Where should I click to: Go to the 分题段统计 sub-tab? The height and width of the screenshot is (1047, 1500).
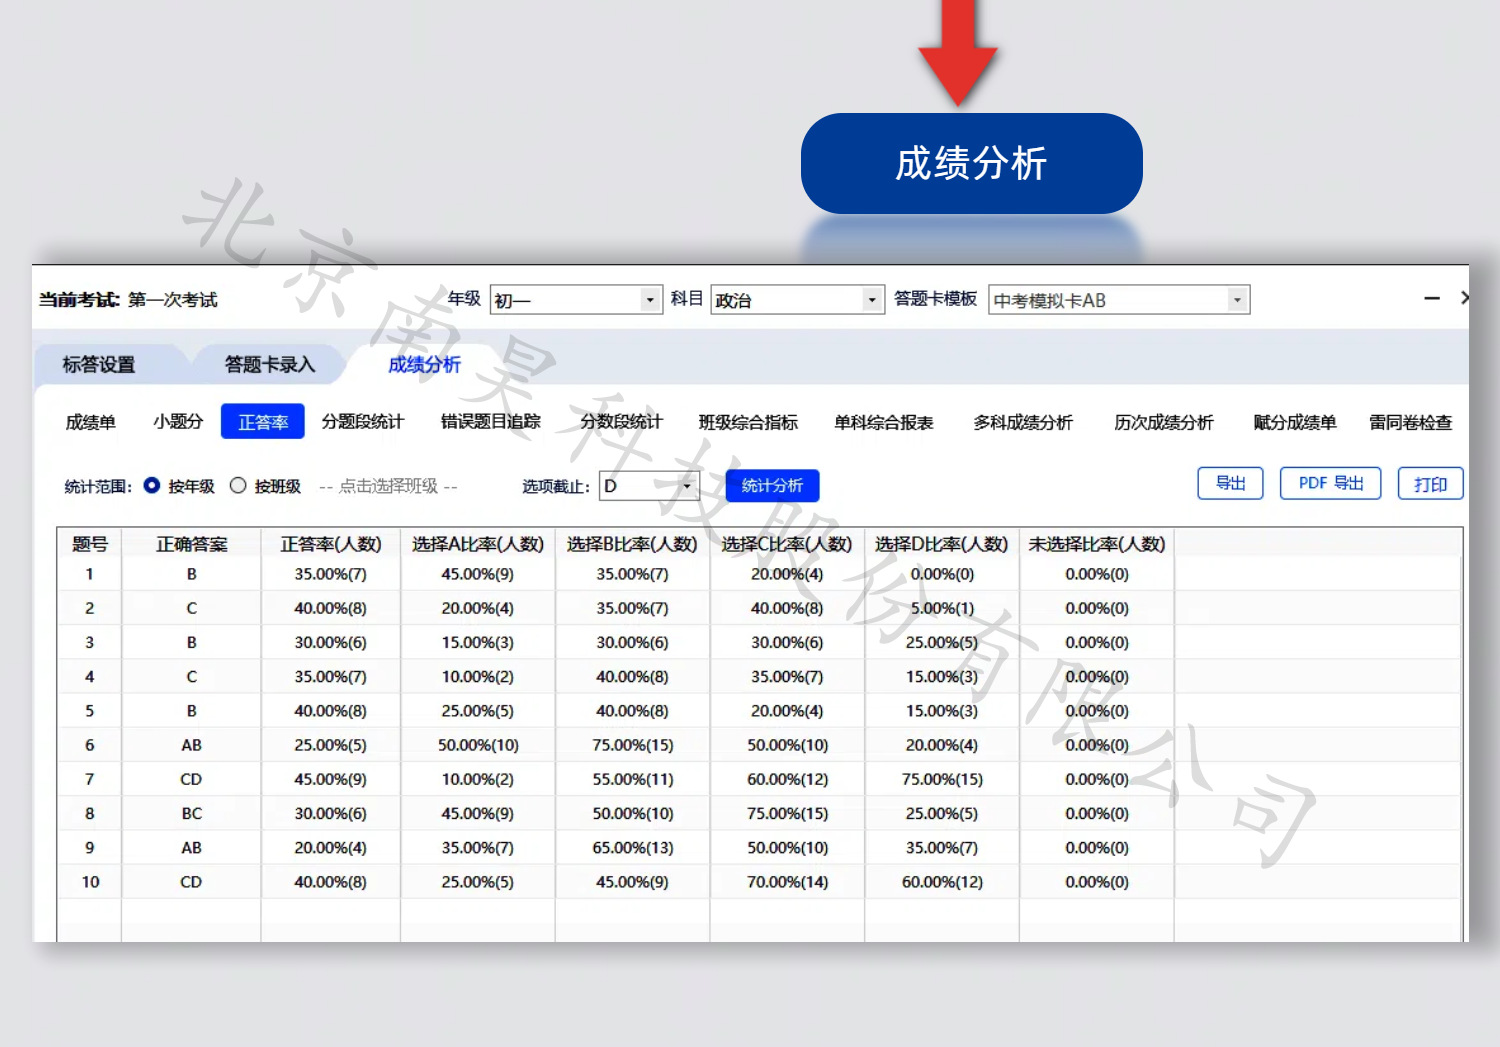(363, 422)
